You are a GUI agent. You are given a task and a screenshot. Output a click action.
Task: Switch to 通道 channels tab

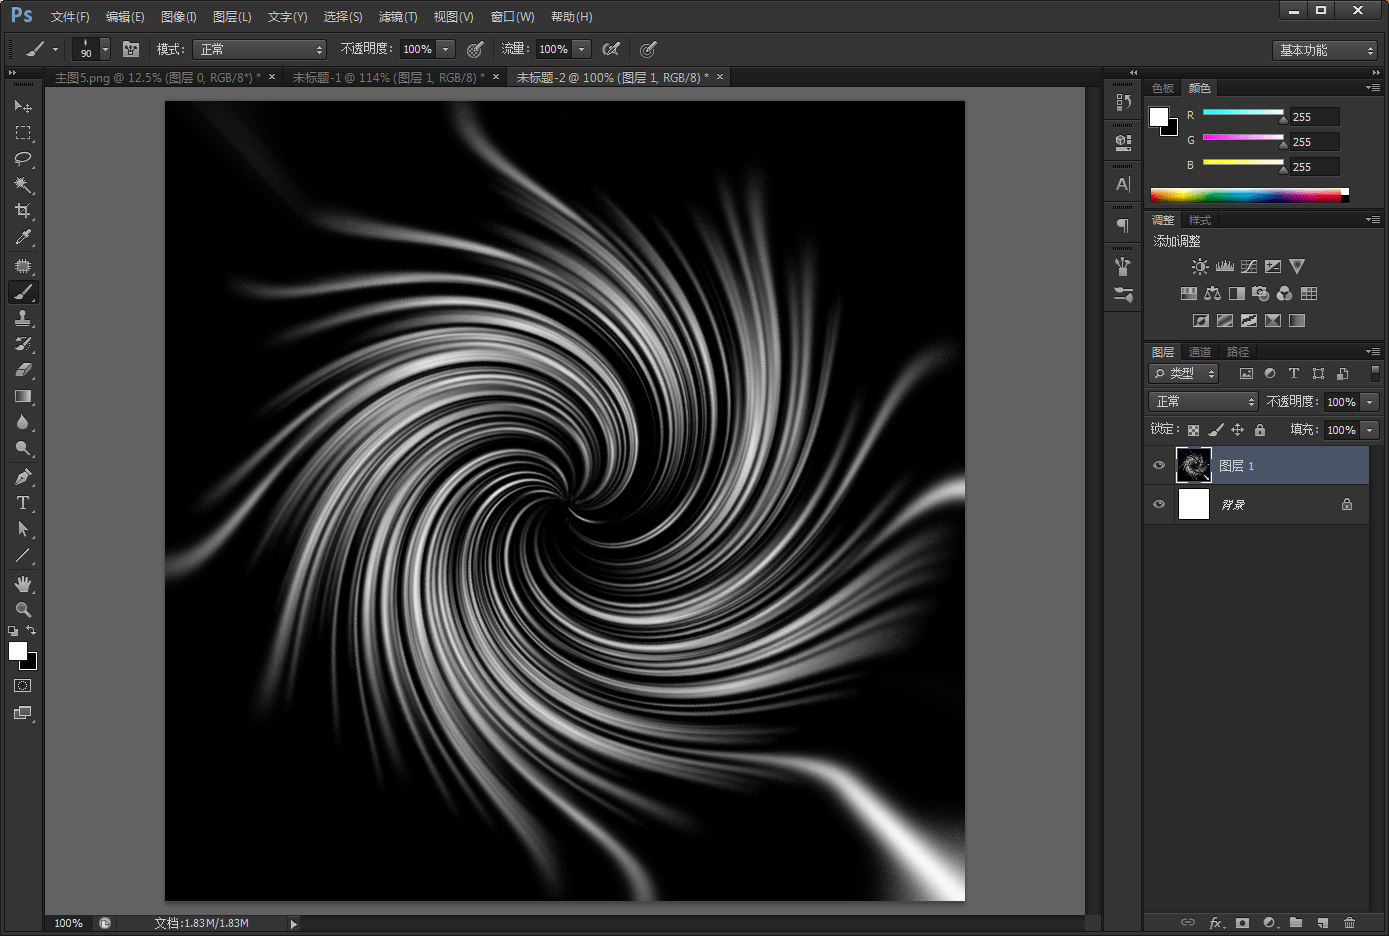(1200, 352)
